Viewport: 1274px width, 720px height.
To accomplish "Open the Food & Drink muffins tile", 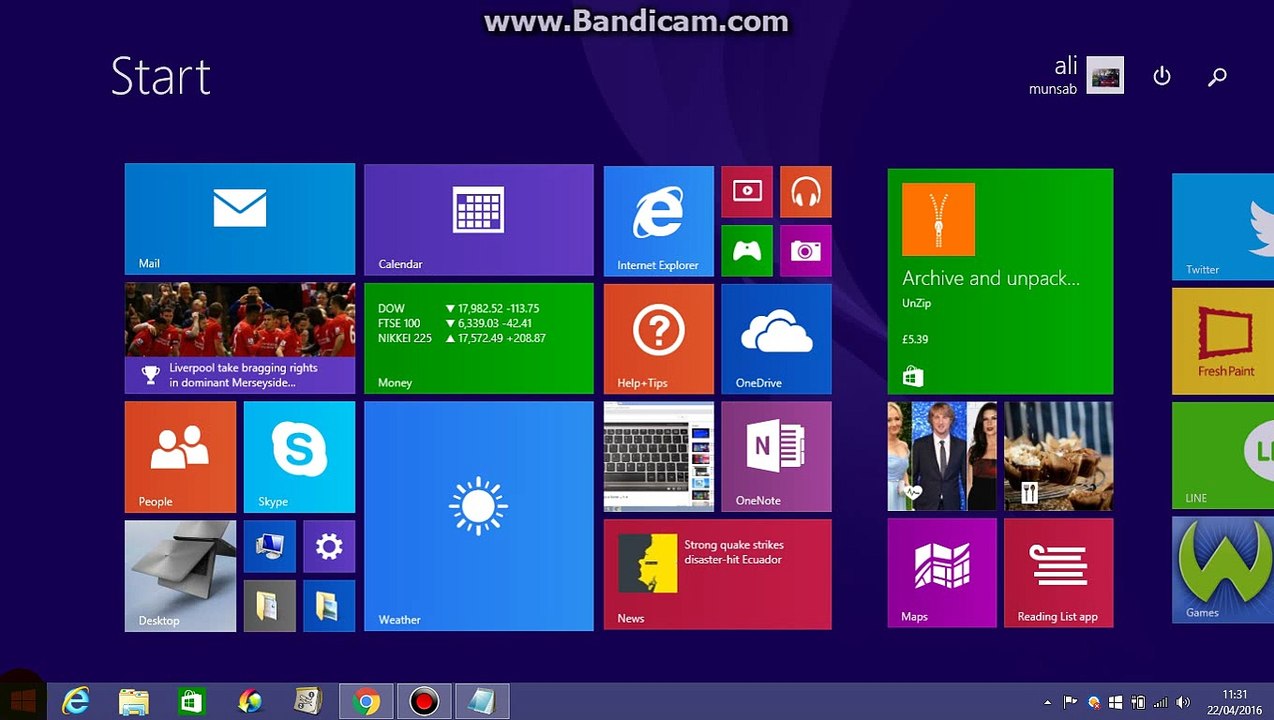I will (1059, 456).
